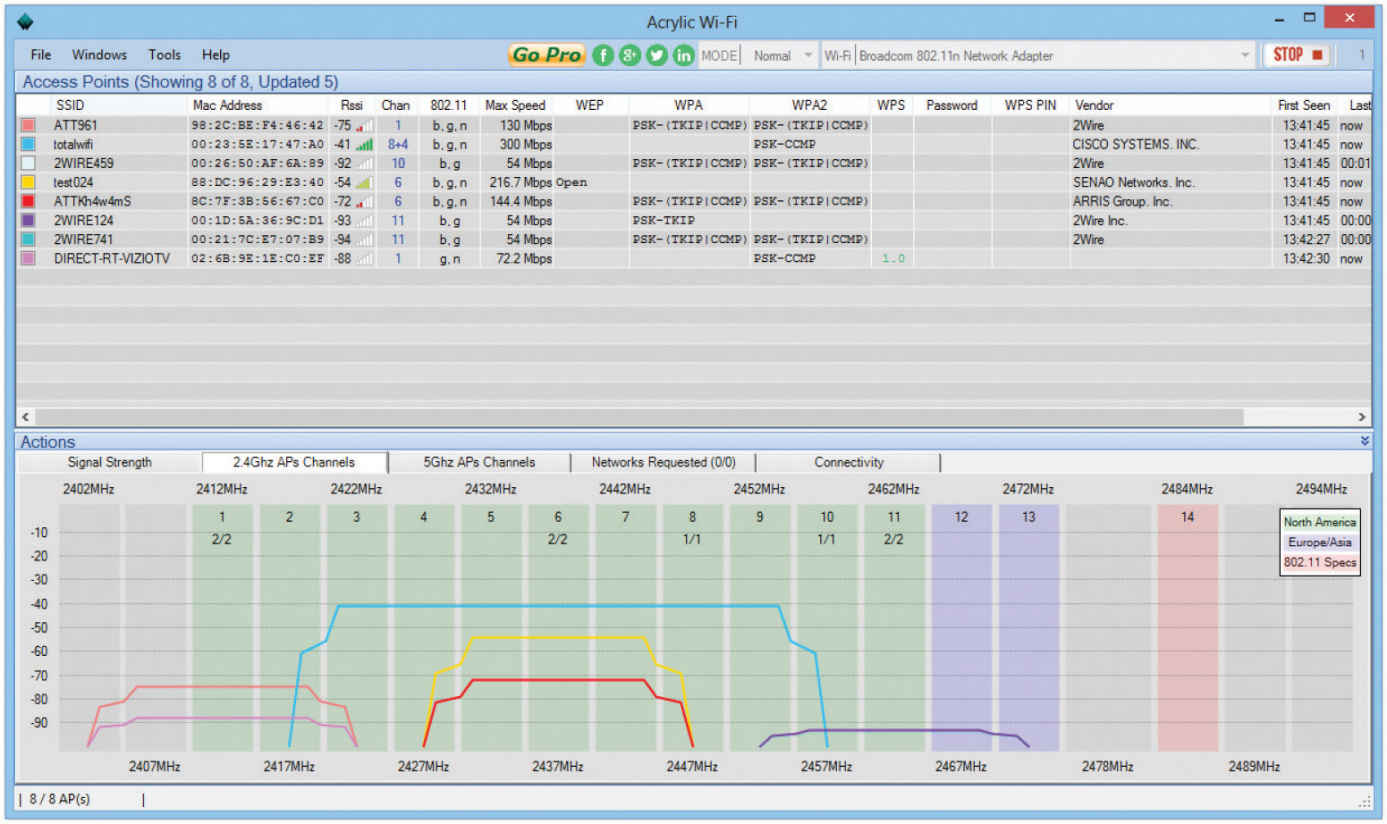The image size is (1387, 824).
Task: Click the 8 / 8 AP(s) status bar text
Action: coord(62,799)
